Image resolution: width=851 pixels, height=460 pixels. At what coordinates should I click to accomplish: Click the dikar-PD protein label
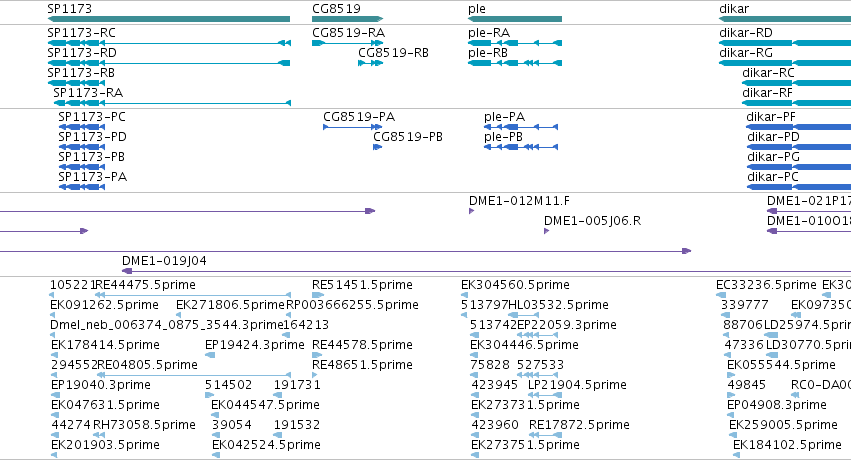pyautogui.click(x=773, y=137)
